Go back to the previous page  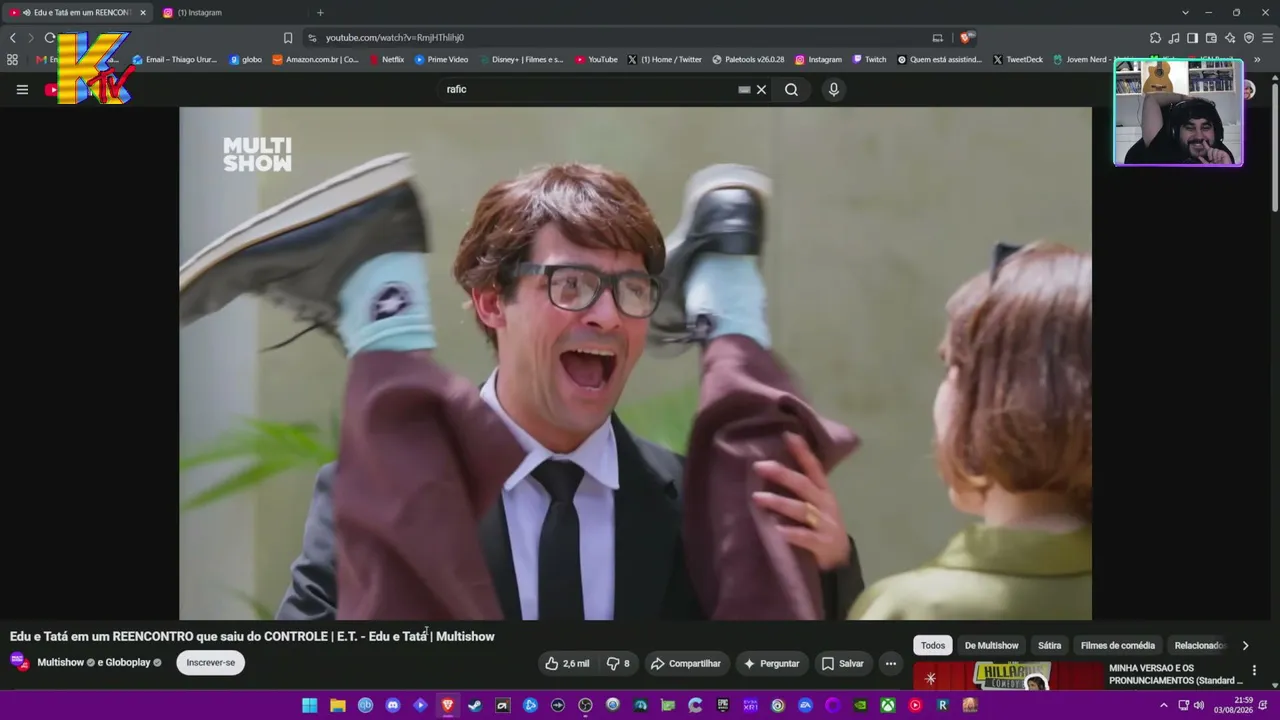click(x=12, y=38)
